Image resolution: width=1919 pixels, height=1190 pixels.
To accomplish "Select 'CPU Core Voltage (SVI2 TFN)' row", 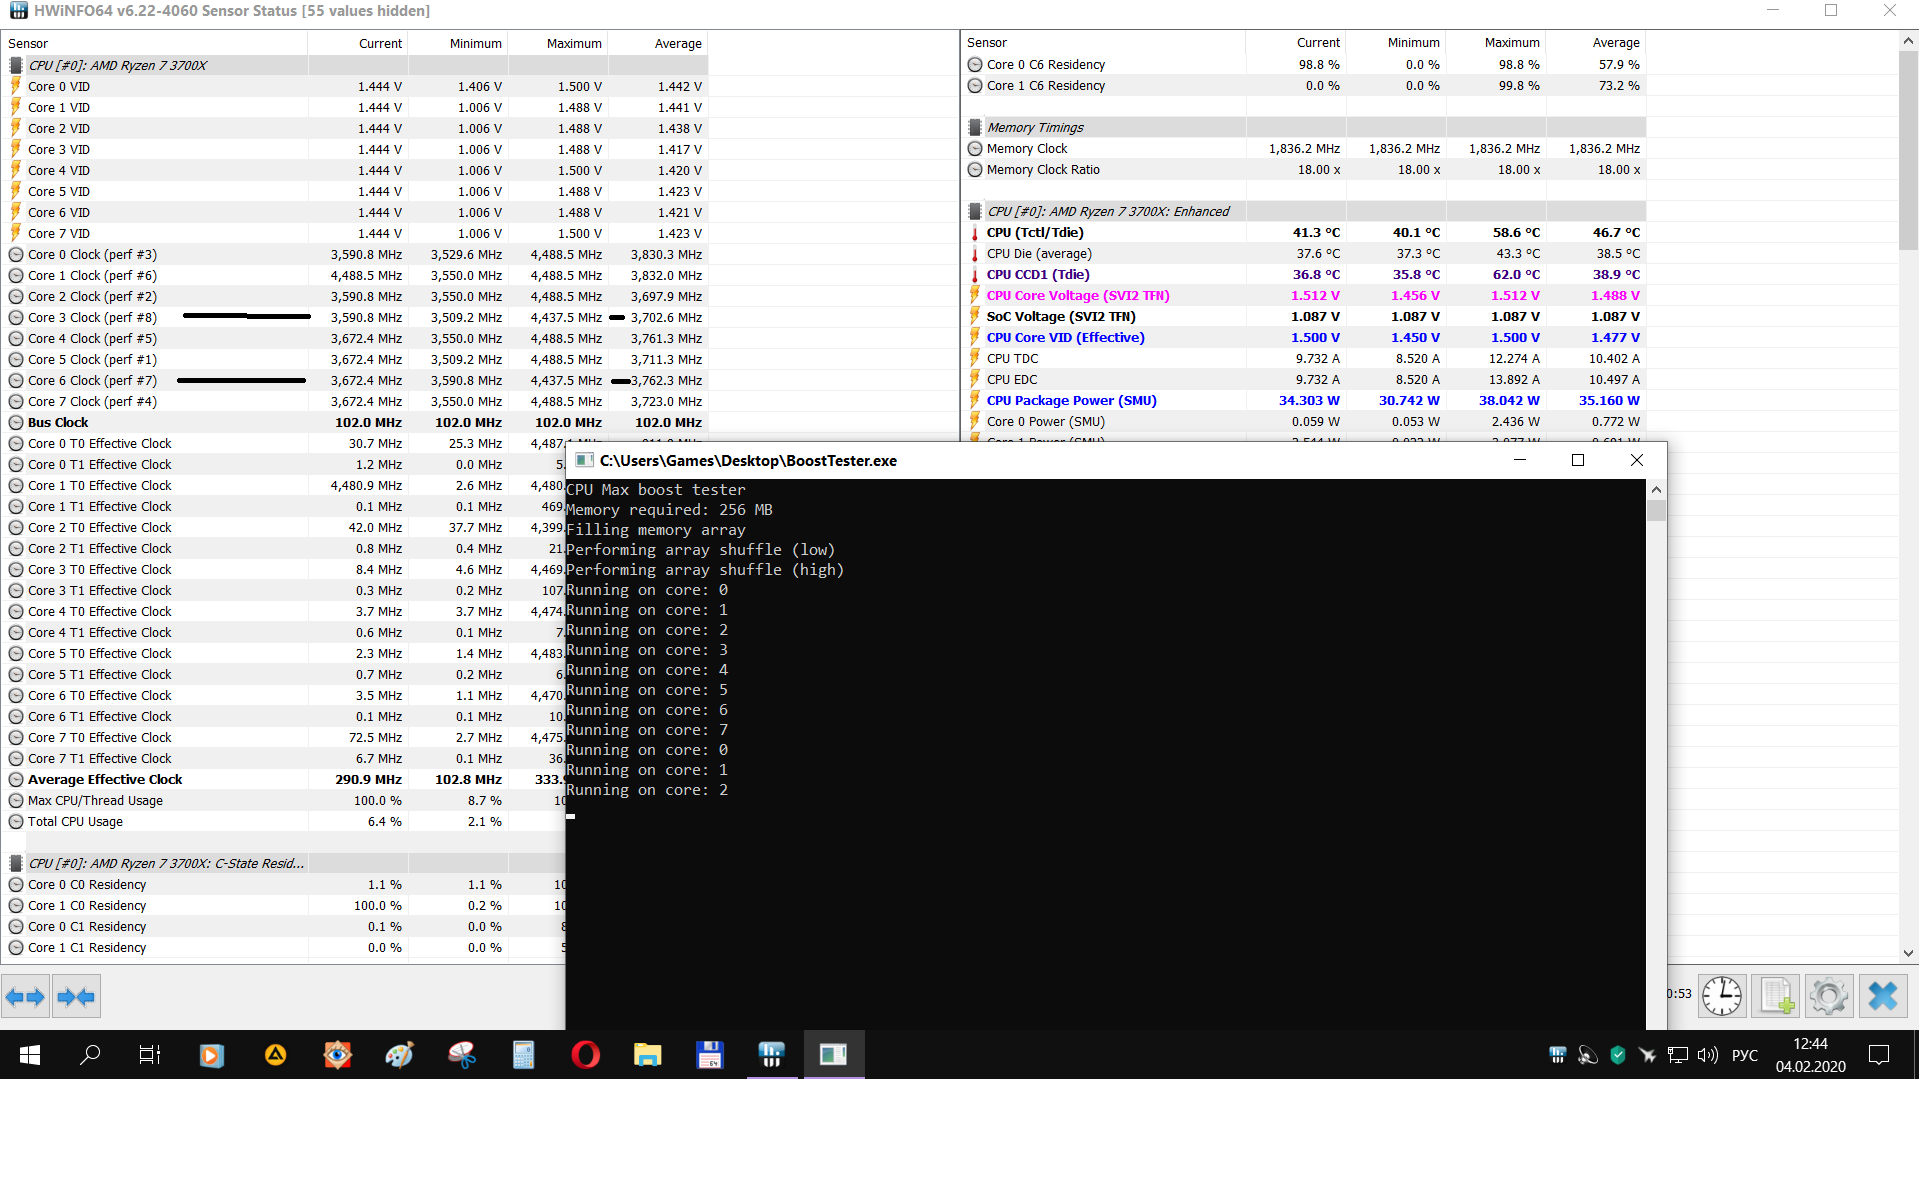I will point(1303,296).
